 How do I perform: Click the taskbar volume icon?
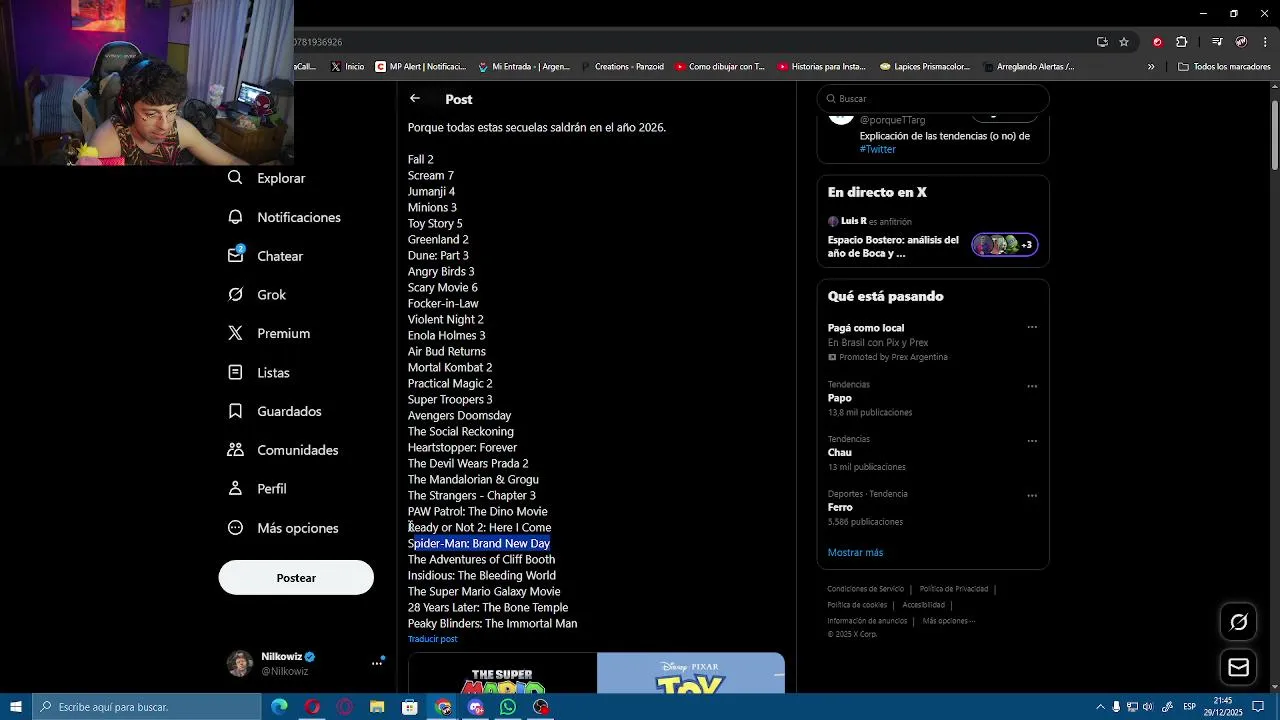[x=1148, y=707]
